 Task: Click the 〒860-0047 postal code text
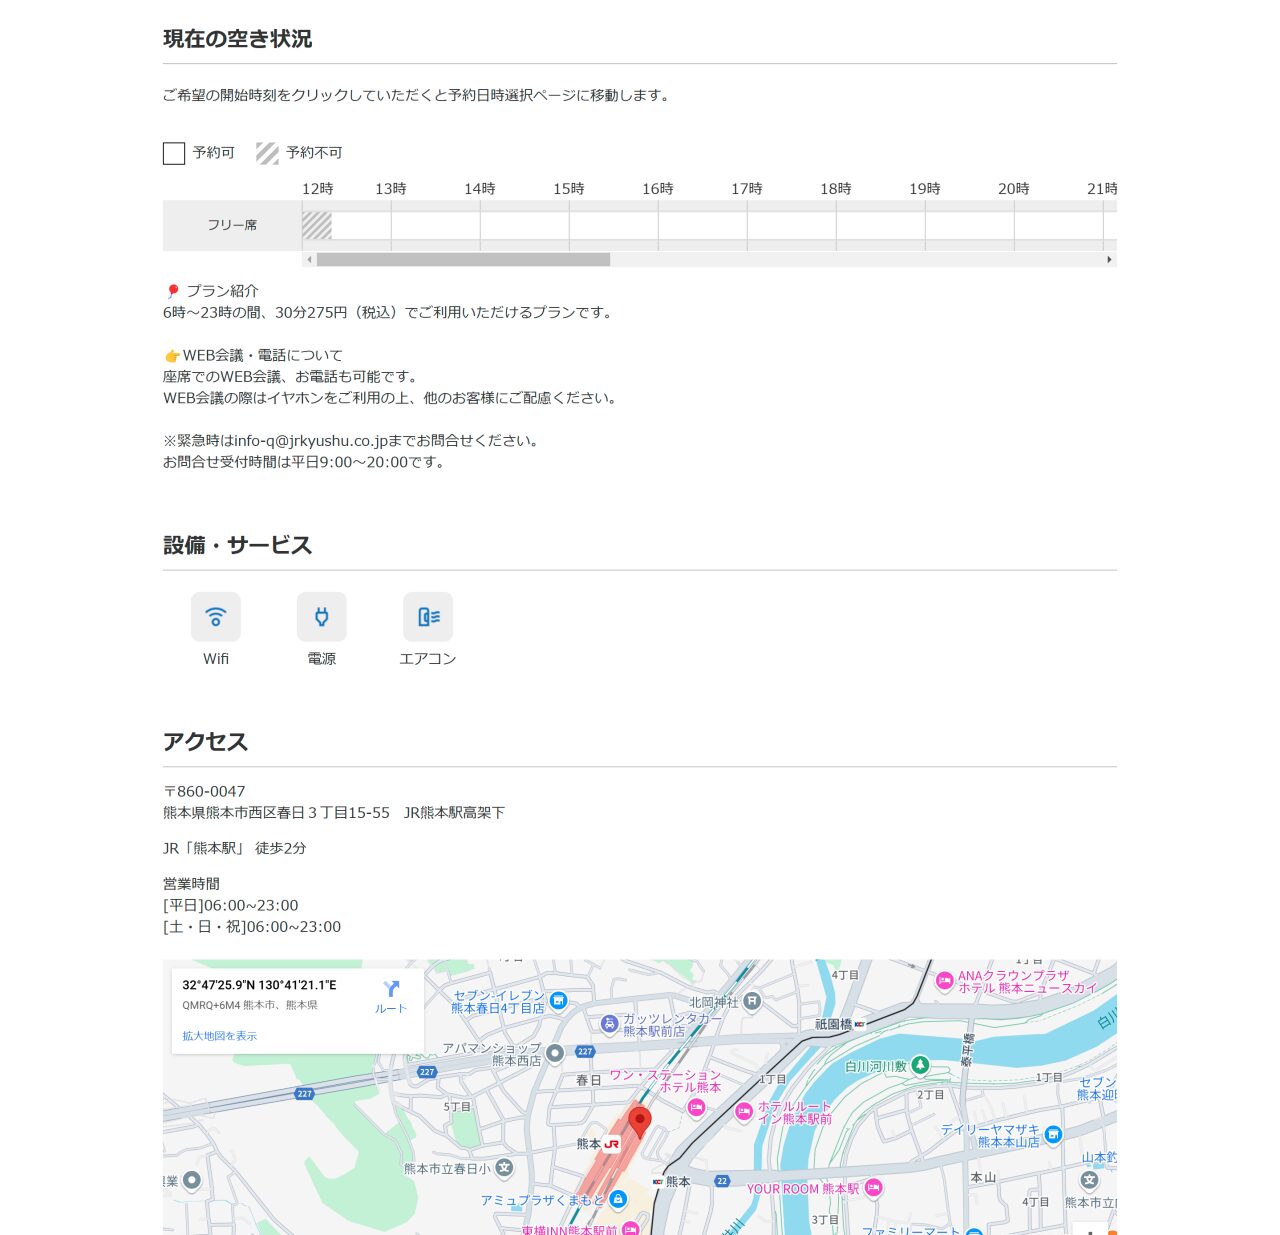(204, 791)
